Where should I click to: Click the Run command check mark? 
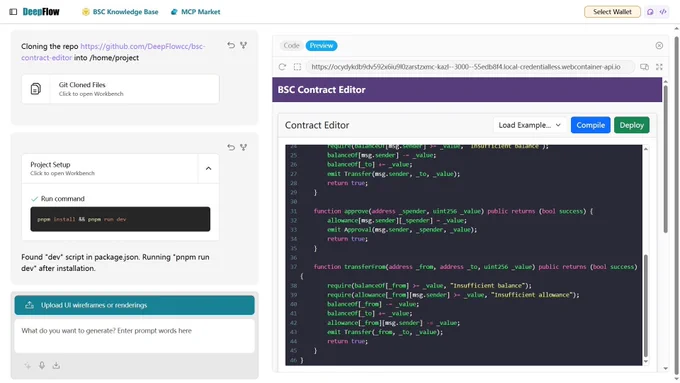(x=34, y=199)
